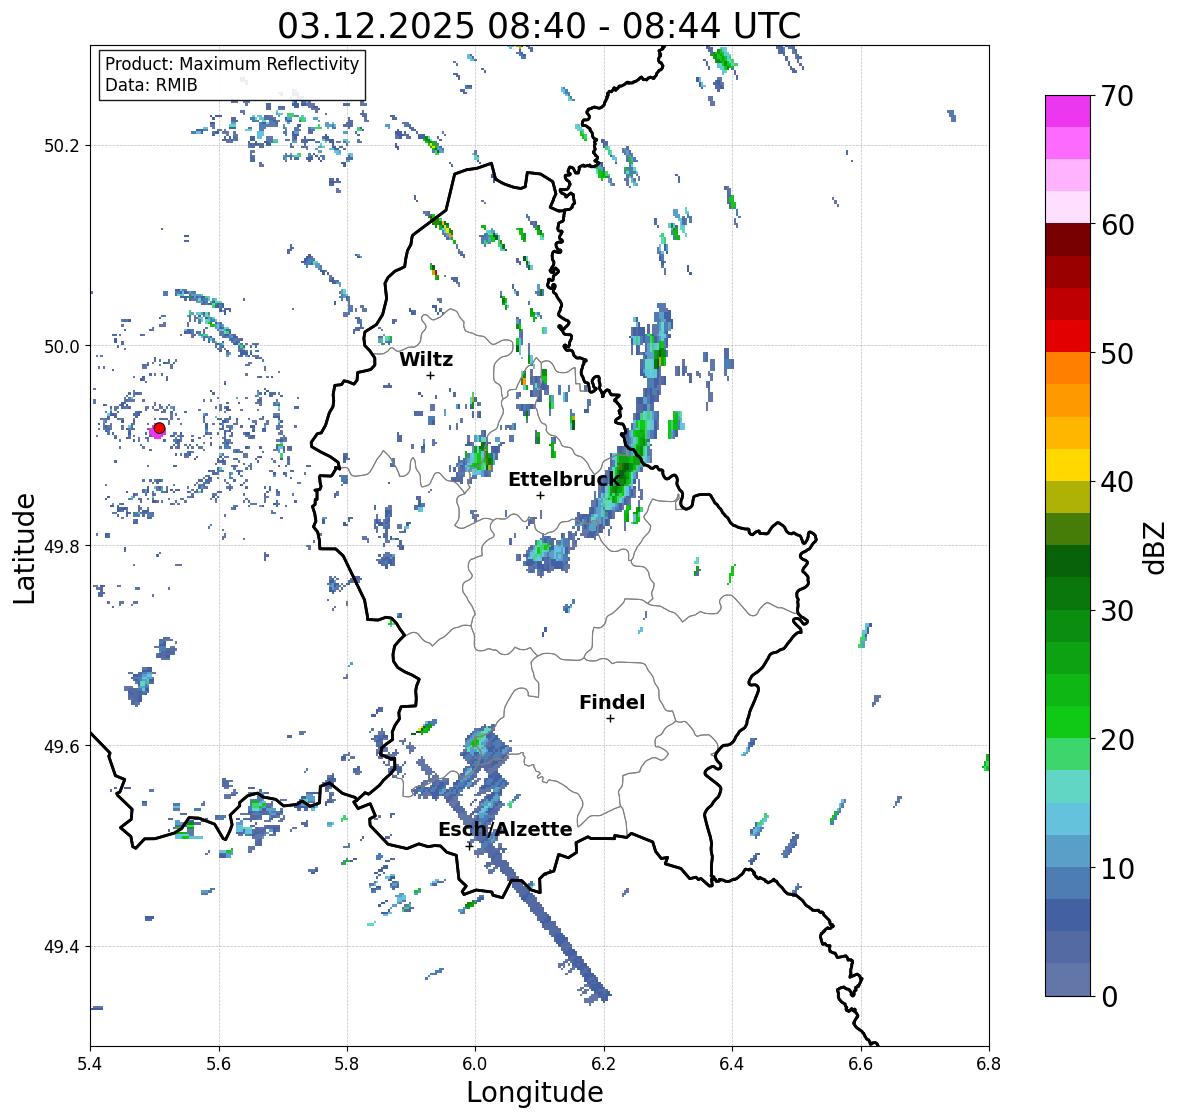The width and height of the screenshot is (1179, 1117).
Task: Click the latitude tick label 49.6
Action: point(60,746)
